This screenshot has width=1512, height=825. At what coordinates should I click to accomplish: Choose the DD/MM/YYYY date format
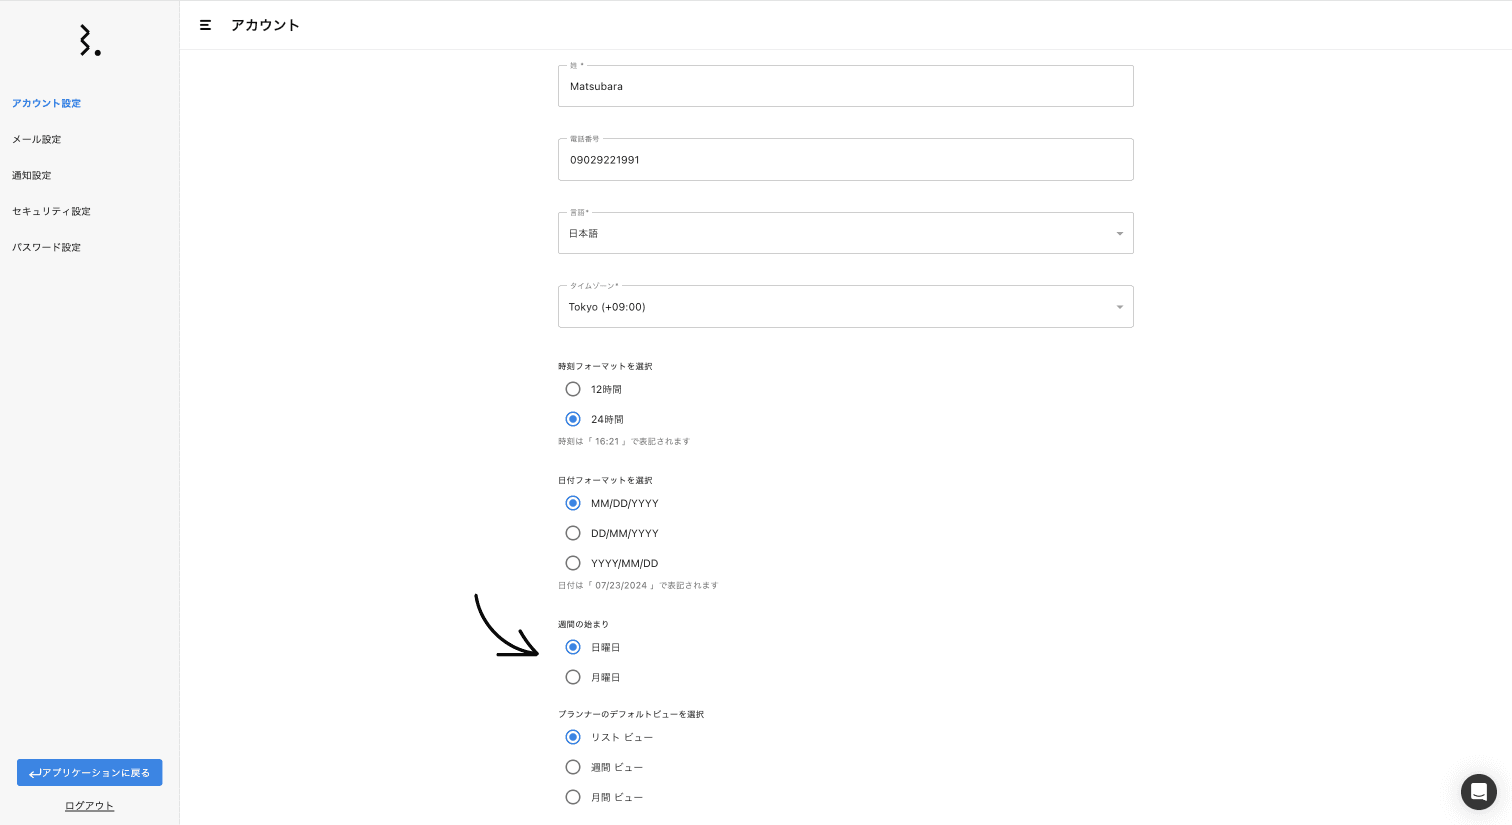573,533
